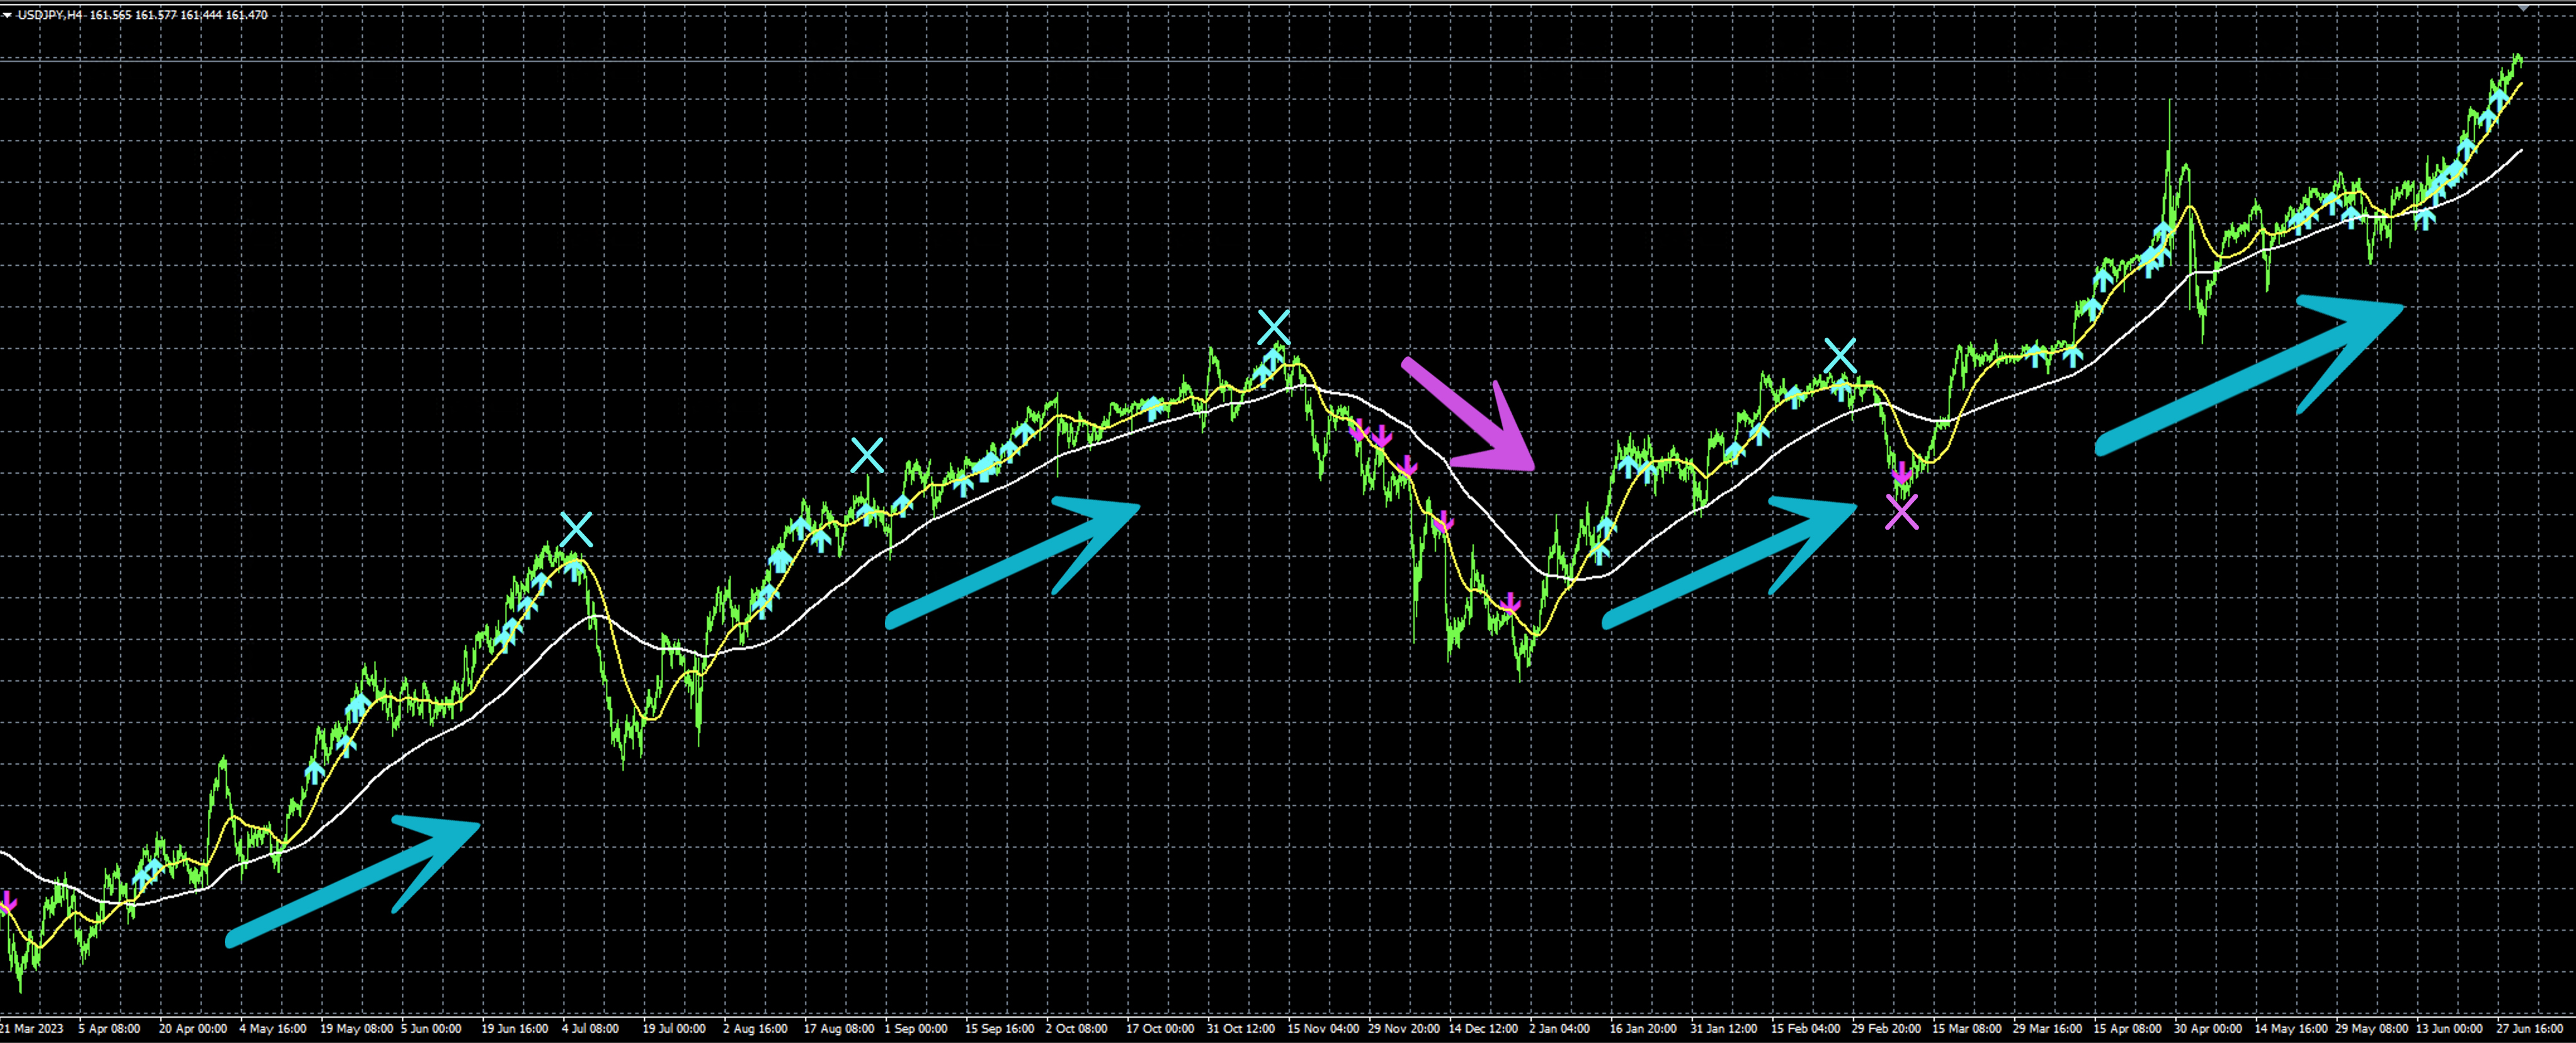The height and width of the screenshot is (1043, 2576).
Task: Click the 27 Jun 16:00 time axis label
Action: tap(2529, 1028)
